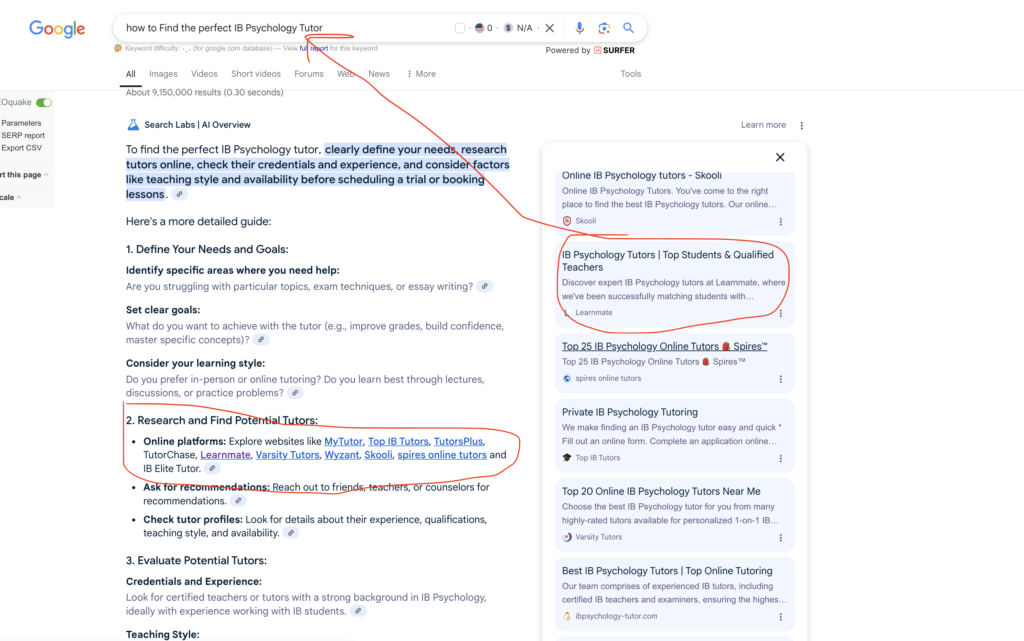The image size is (1024, 641).
Task: Click Parameters in the SEOquake sidebar
Action: click(x=21, y=123)
